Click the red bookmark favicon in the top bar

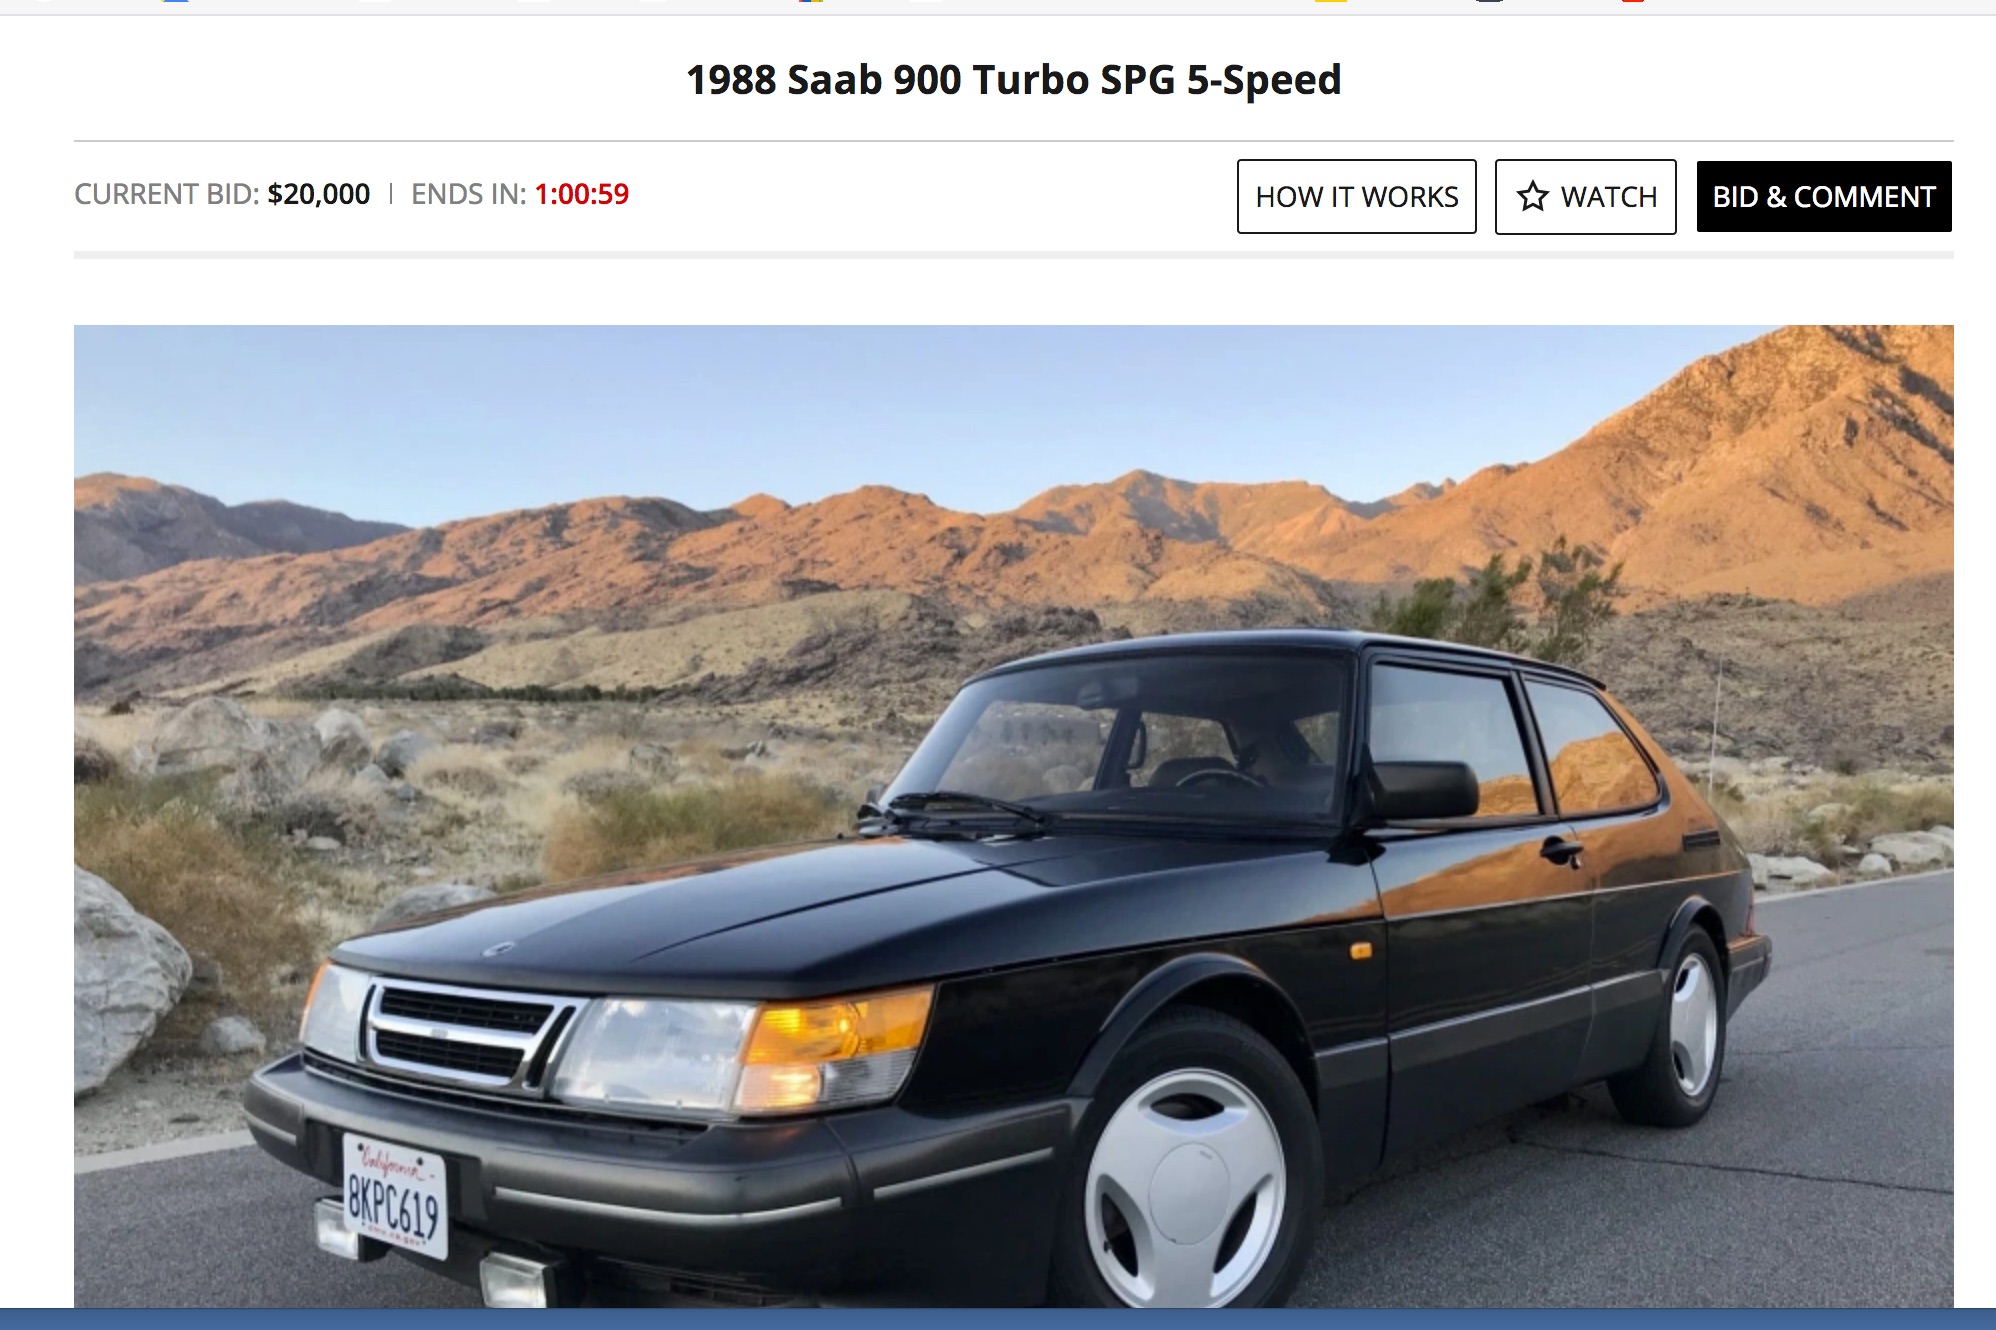tap(1633, 1)
